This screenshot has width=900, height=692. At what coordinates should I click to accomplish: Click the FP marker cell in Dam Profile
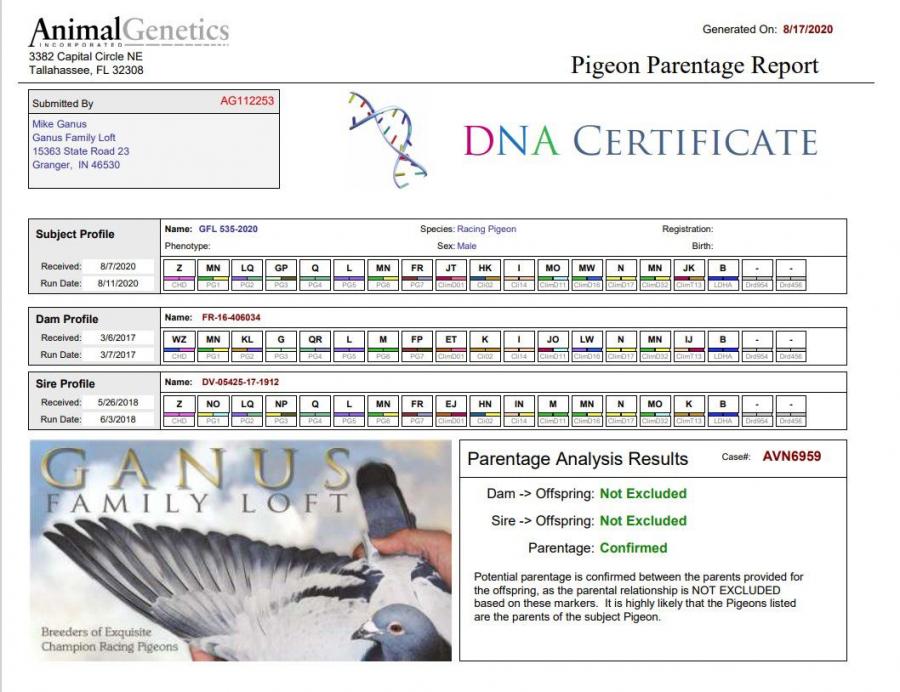pos(417,346)
